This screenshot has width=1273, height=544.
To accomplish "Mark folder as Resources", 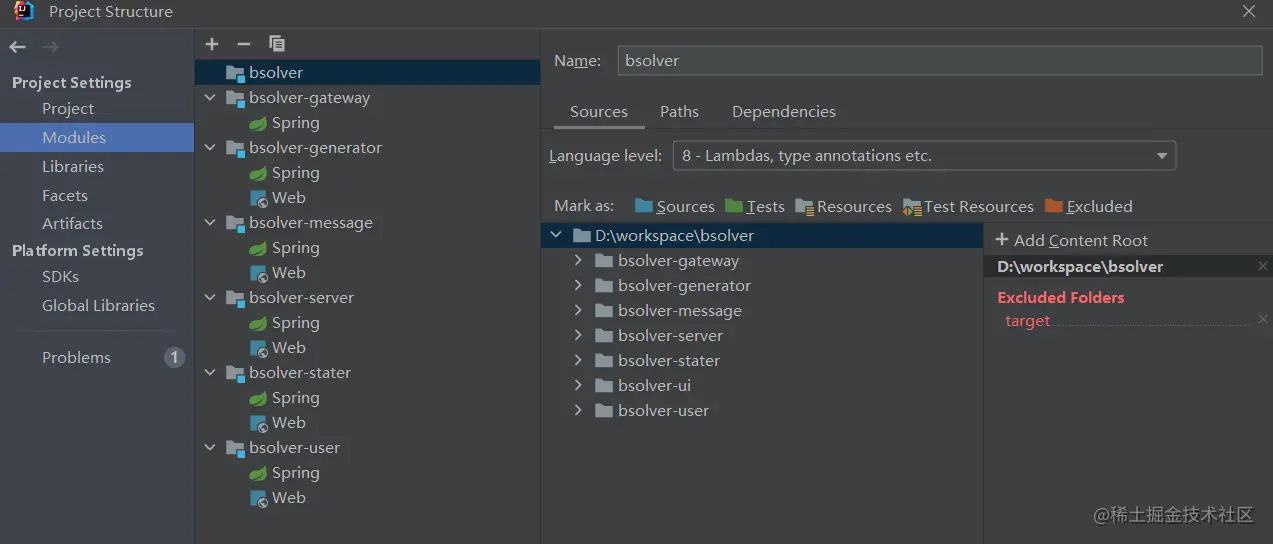I will click(x=843, y=206).
